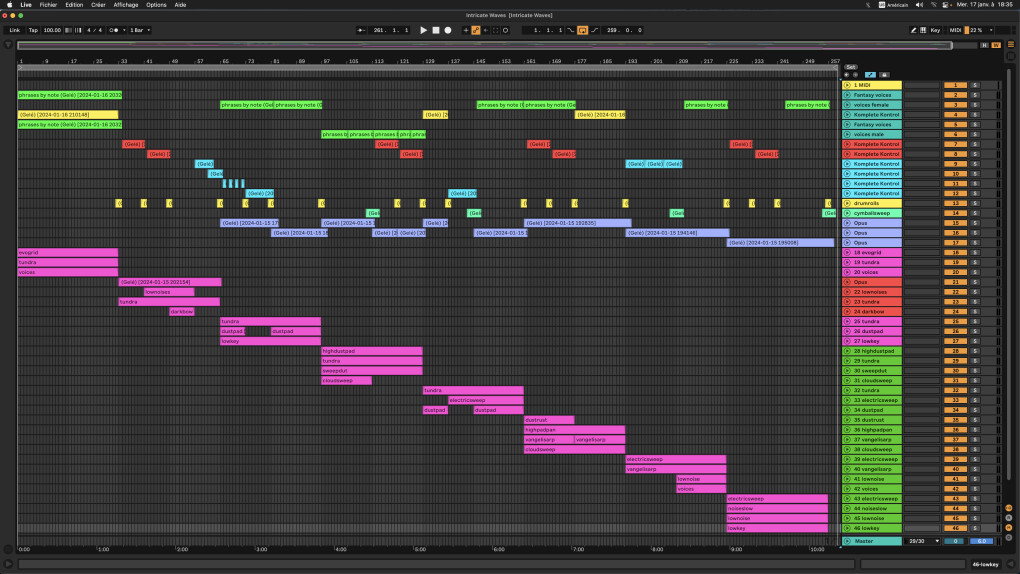Unfold the cymbalsweep track
Screen dimensions: 1020x574
tap(847, 213)
